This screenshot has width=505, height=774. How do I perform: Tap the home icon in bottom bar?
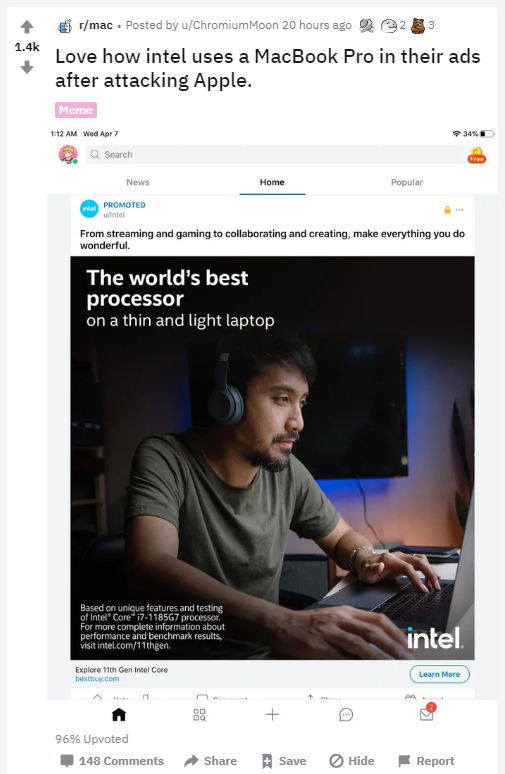[x=119, y=714]
